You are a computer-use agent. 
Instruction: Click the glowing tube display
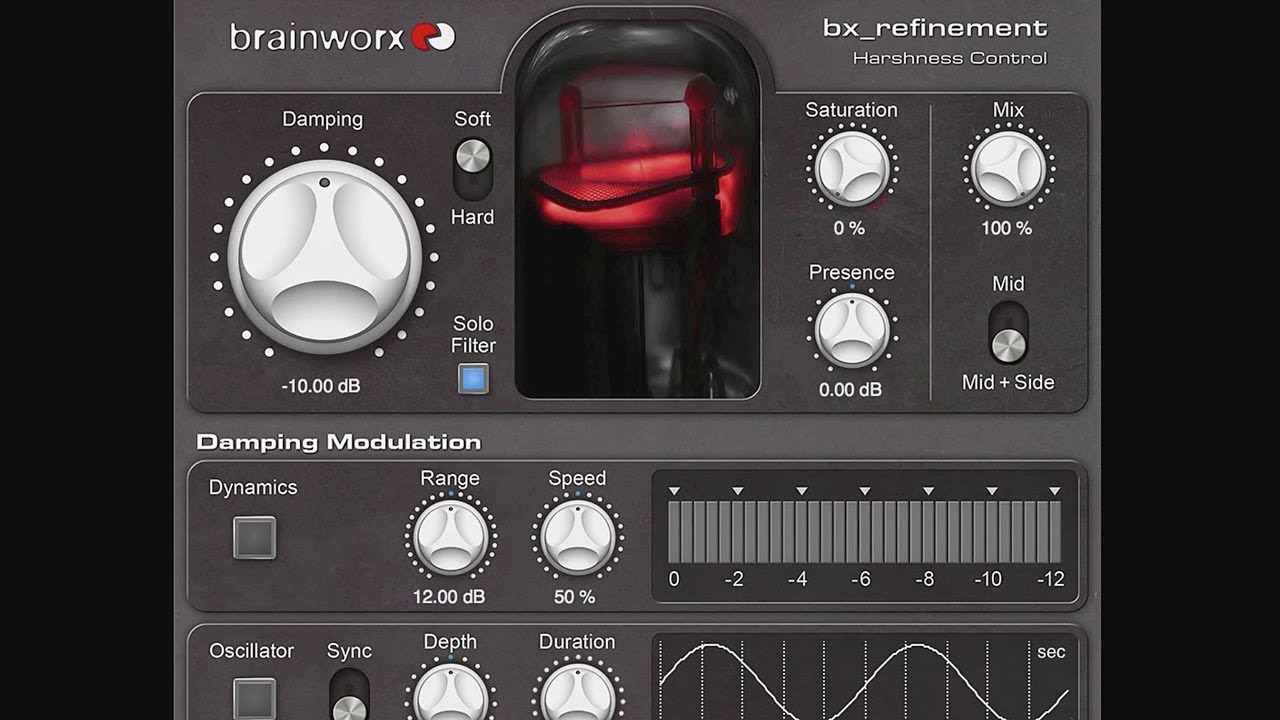pos(638,208)
